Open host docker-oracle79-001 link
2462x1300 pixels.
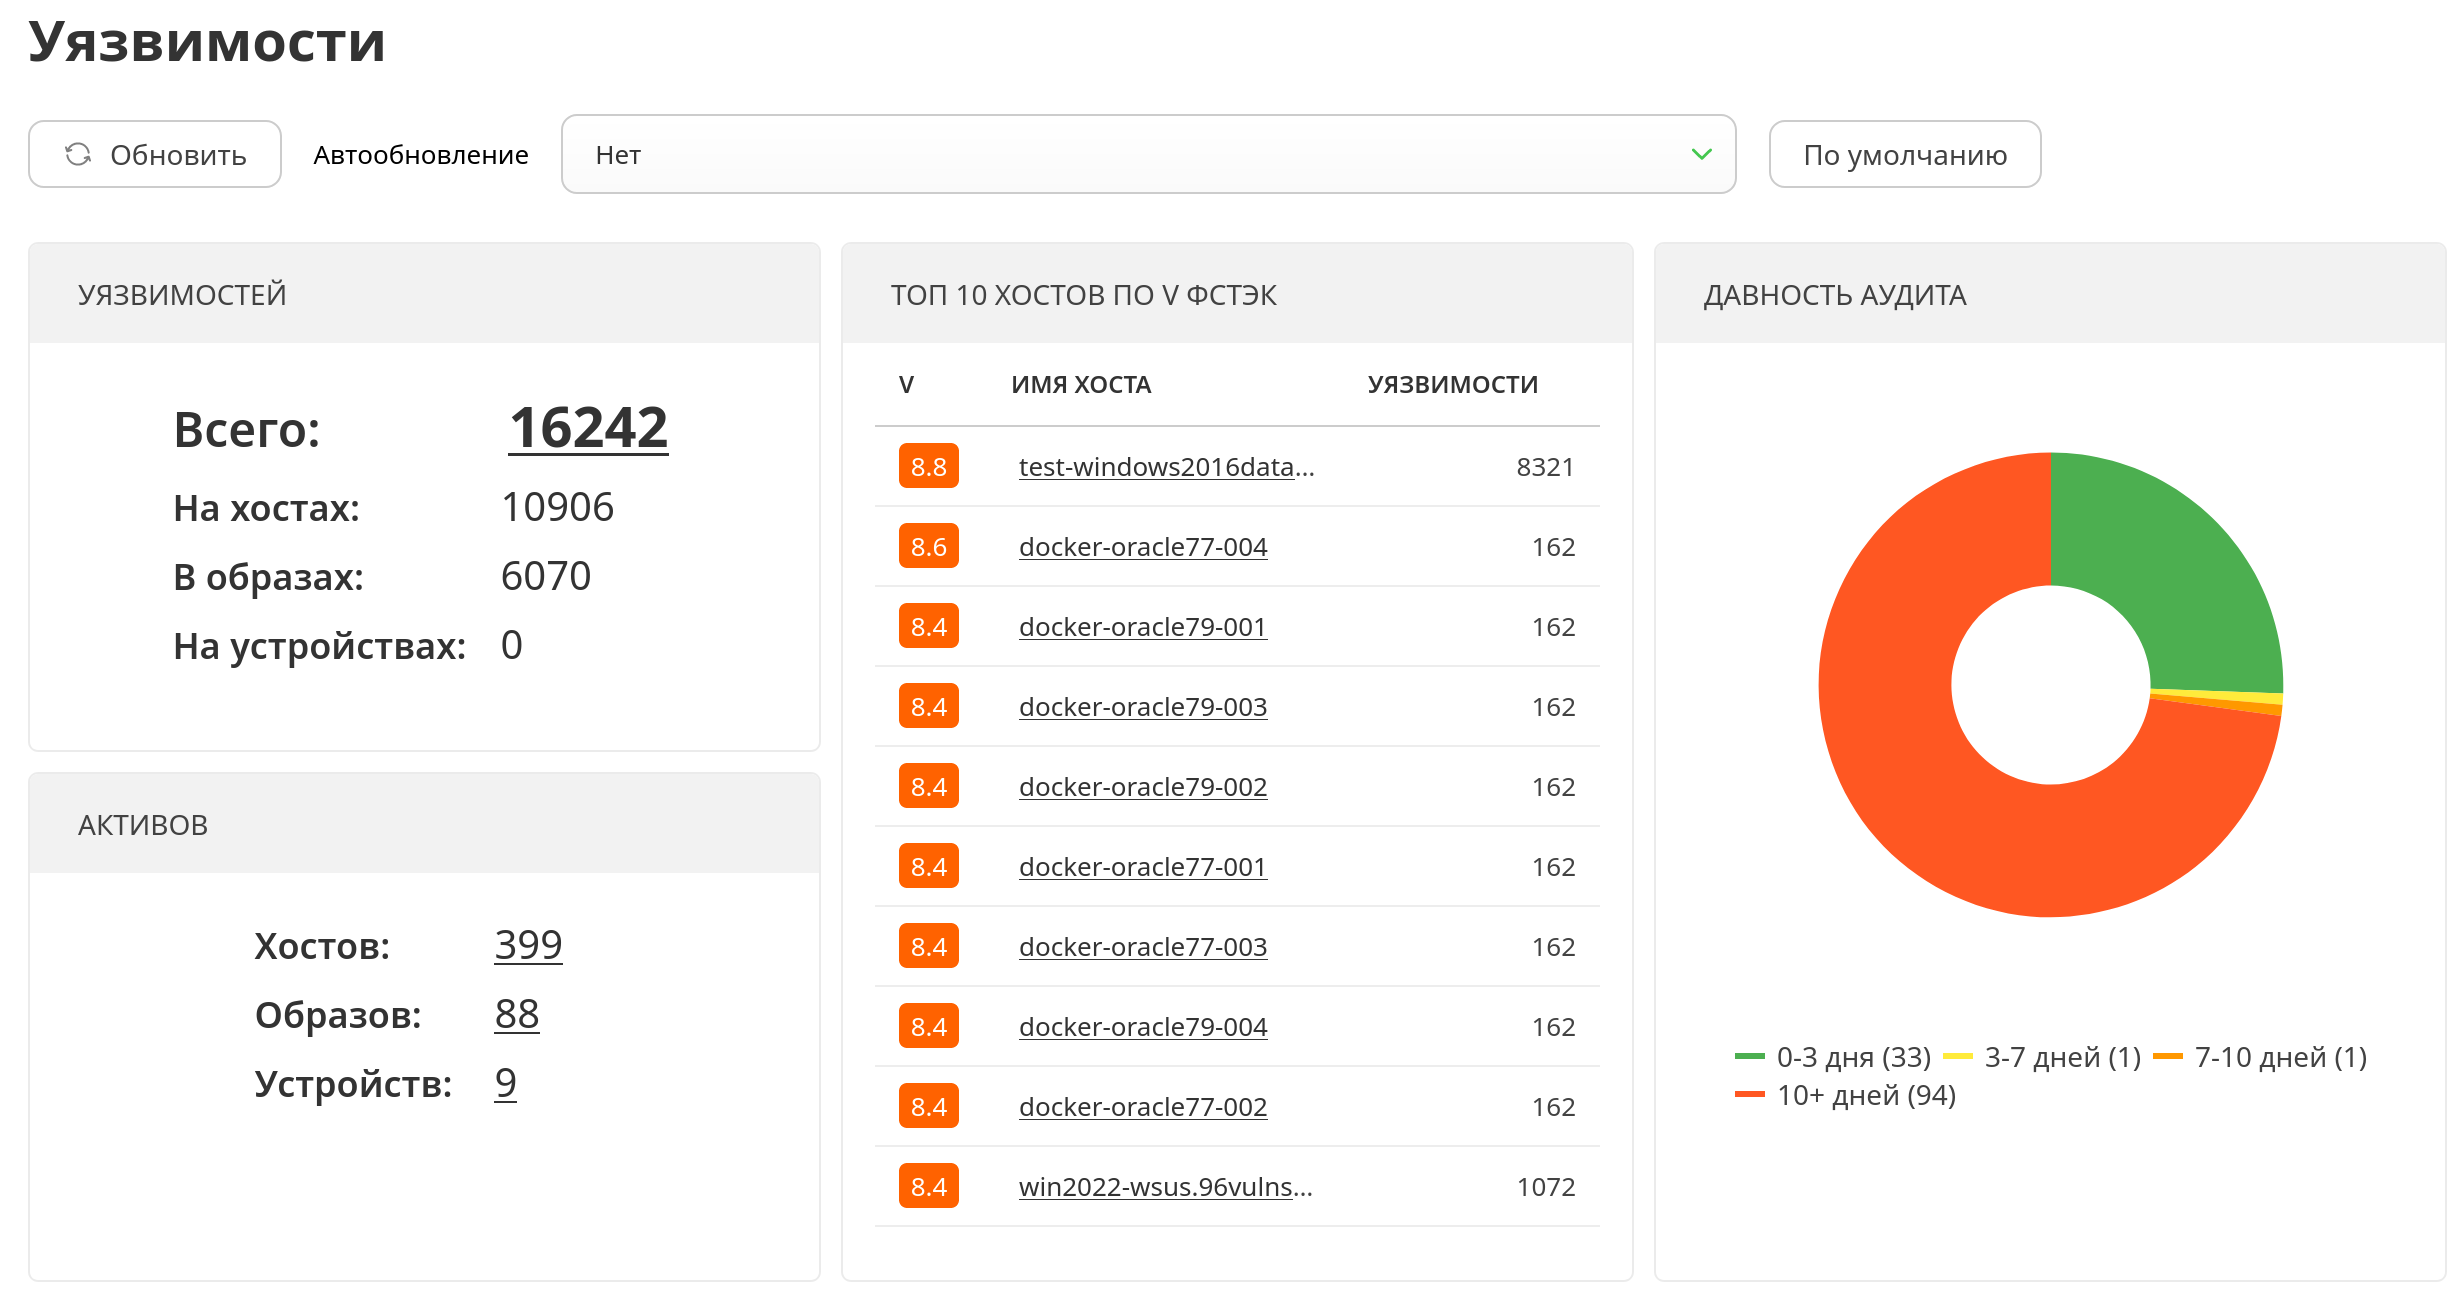point(1143,627)
